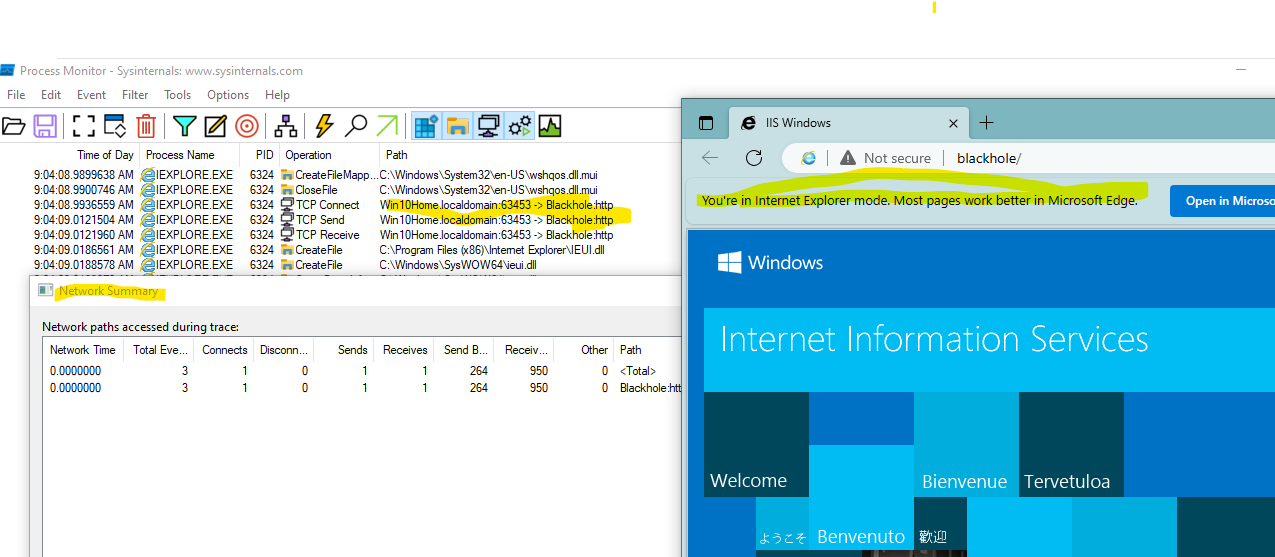Image resolution: width=1275 pixels, height=557 pixels.
Task: Click the Other column header
Action: 583,350
